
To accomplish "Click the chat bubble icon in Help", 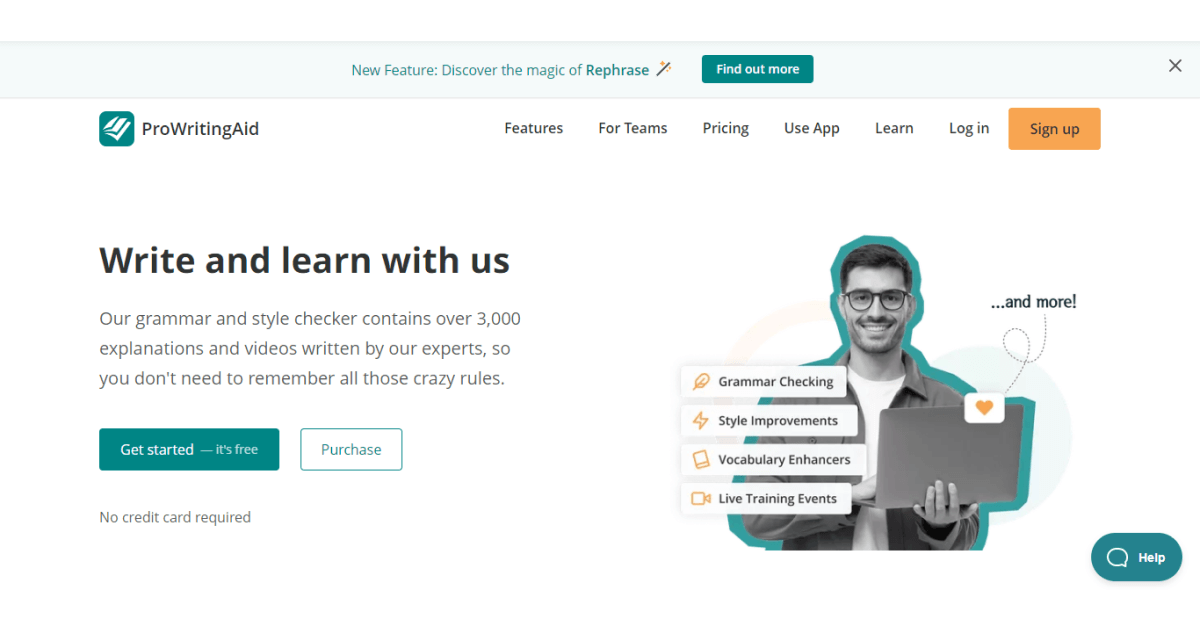I will [x=1117, y=558].
